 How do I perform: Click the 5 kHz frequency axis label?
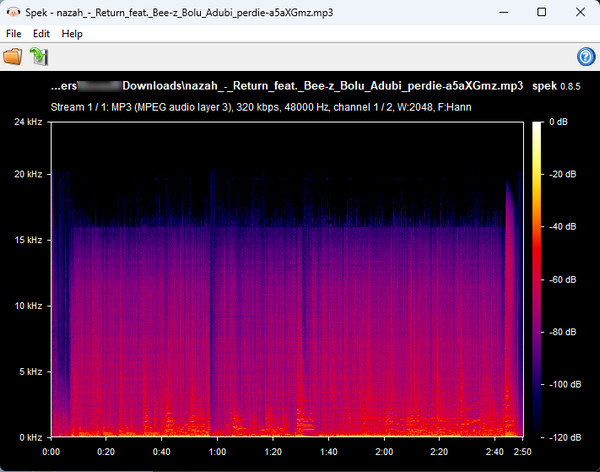[31, 372]
